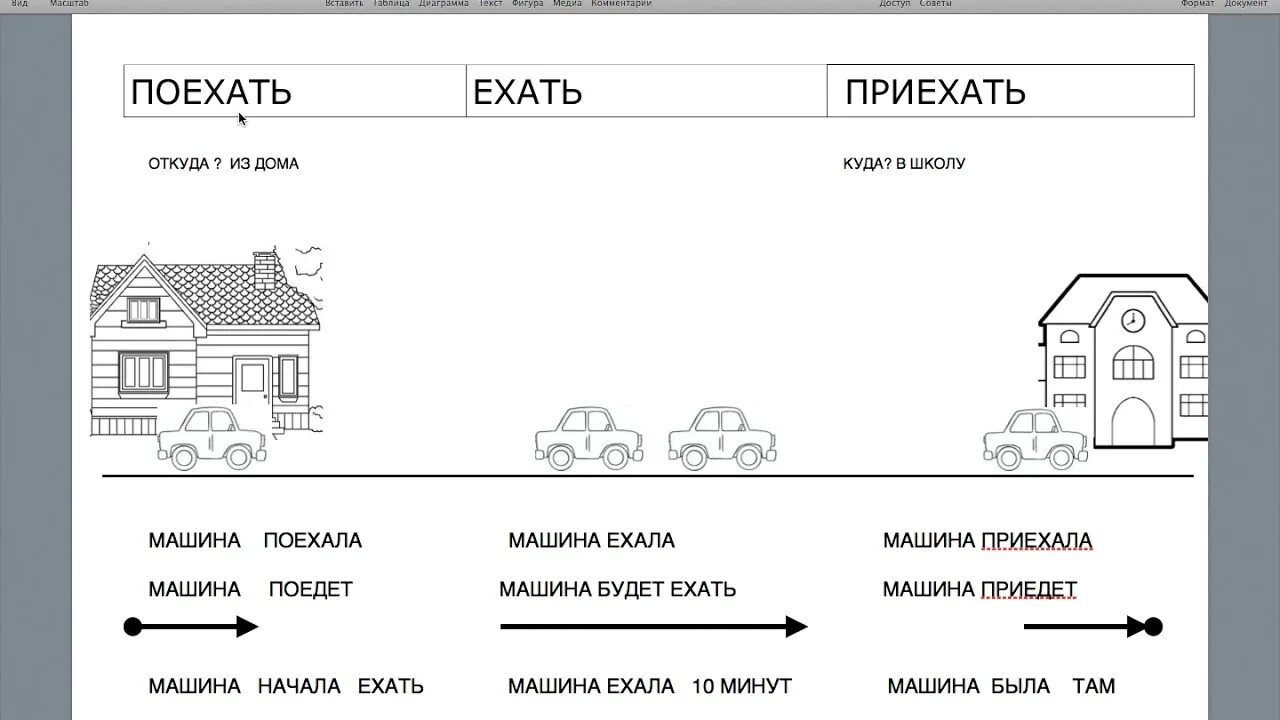Click the word ПРИЕХАЛА
Screen dimensions: 1280x720
(1037, 541)
